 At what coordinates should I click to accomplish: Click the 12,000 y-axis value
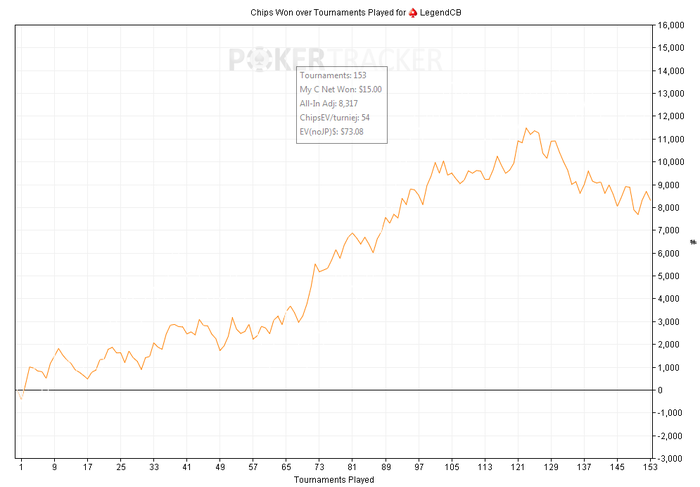(671, 116)
